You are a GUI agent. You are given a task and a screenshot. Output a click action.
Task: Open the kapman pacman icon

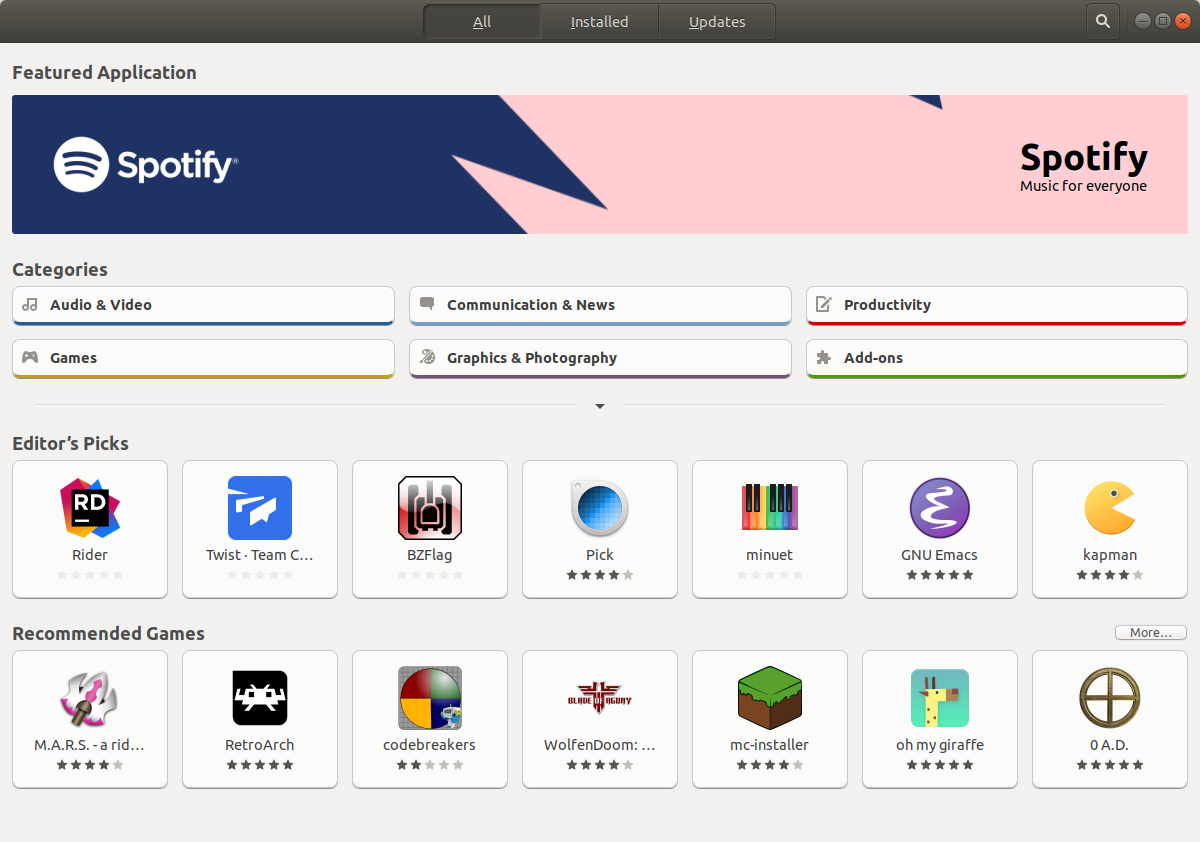point(1110,508)
